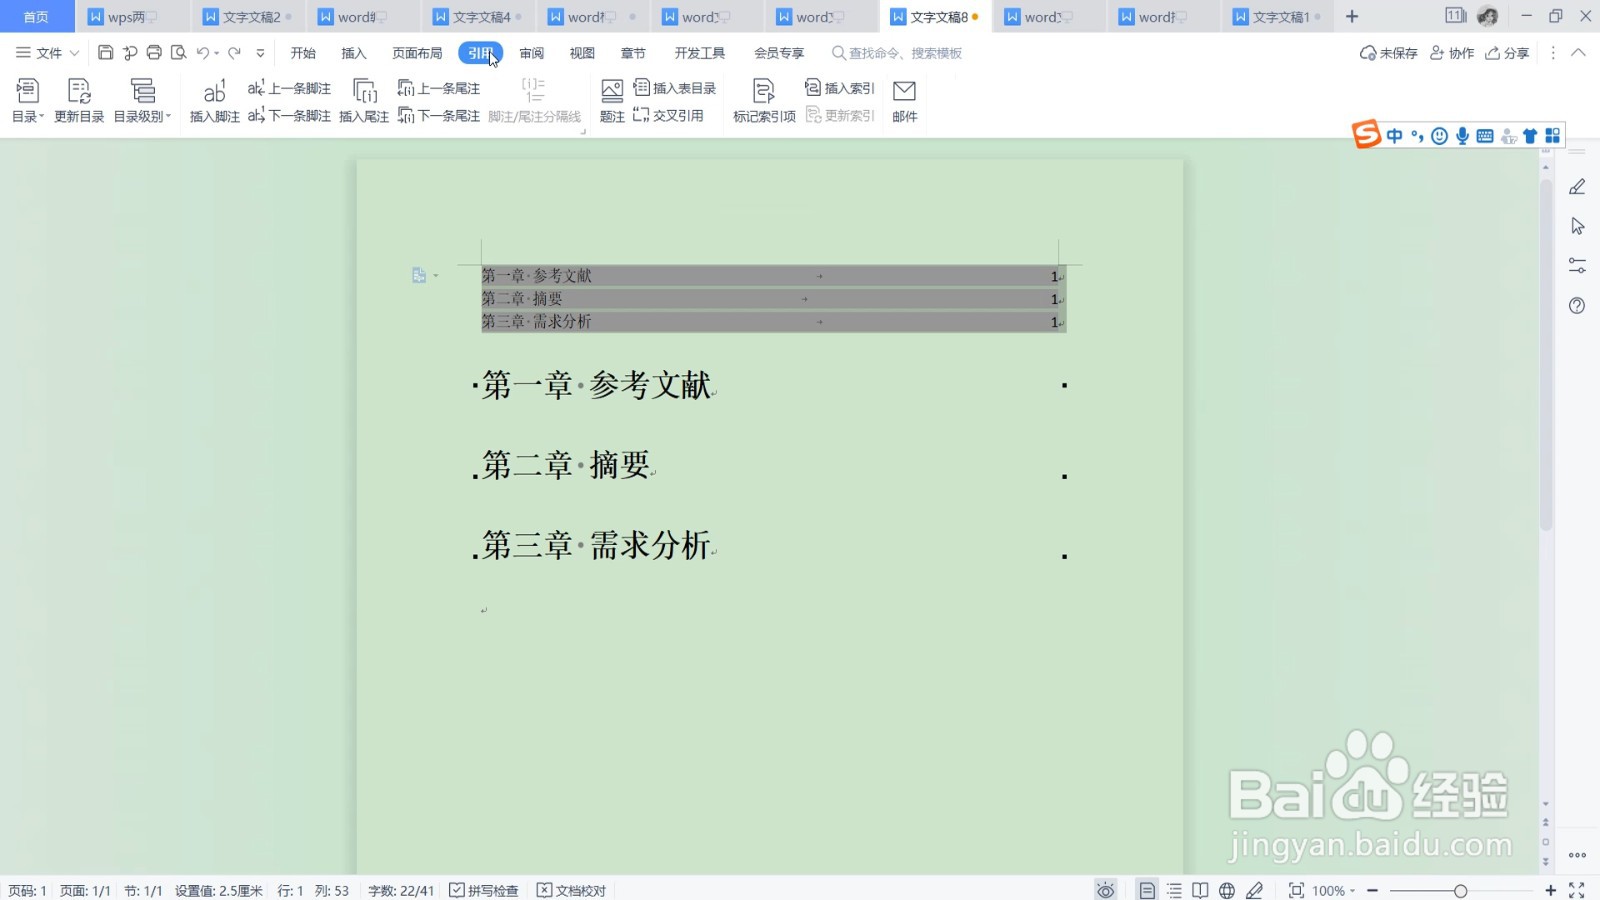
Task: Click the selection arrow icon in right sidebar
Action: click(1577, 226)
